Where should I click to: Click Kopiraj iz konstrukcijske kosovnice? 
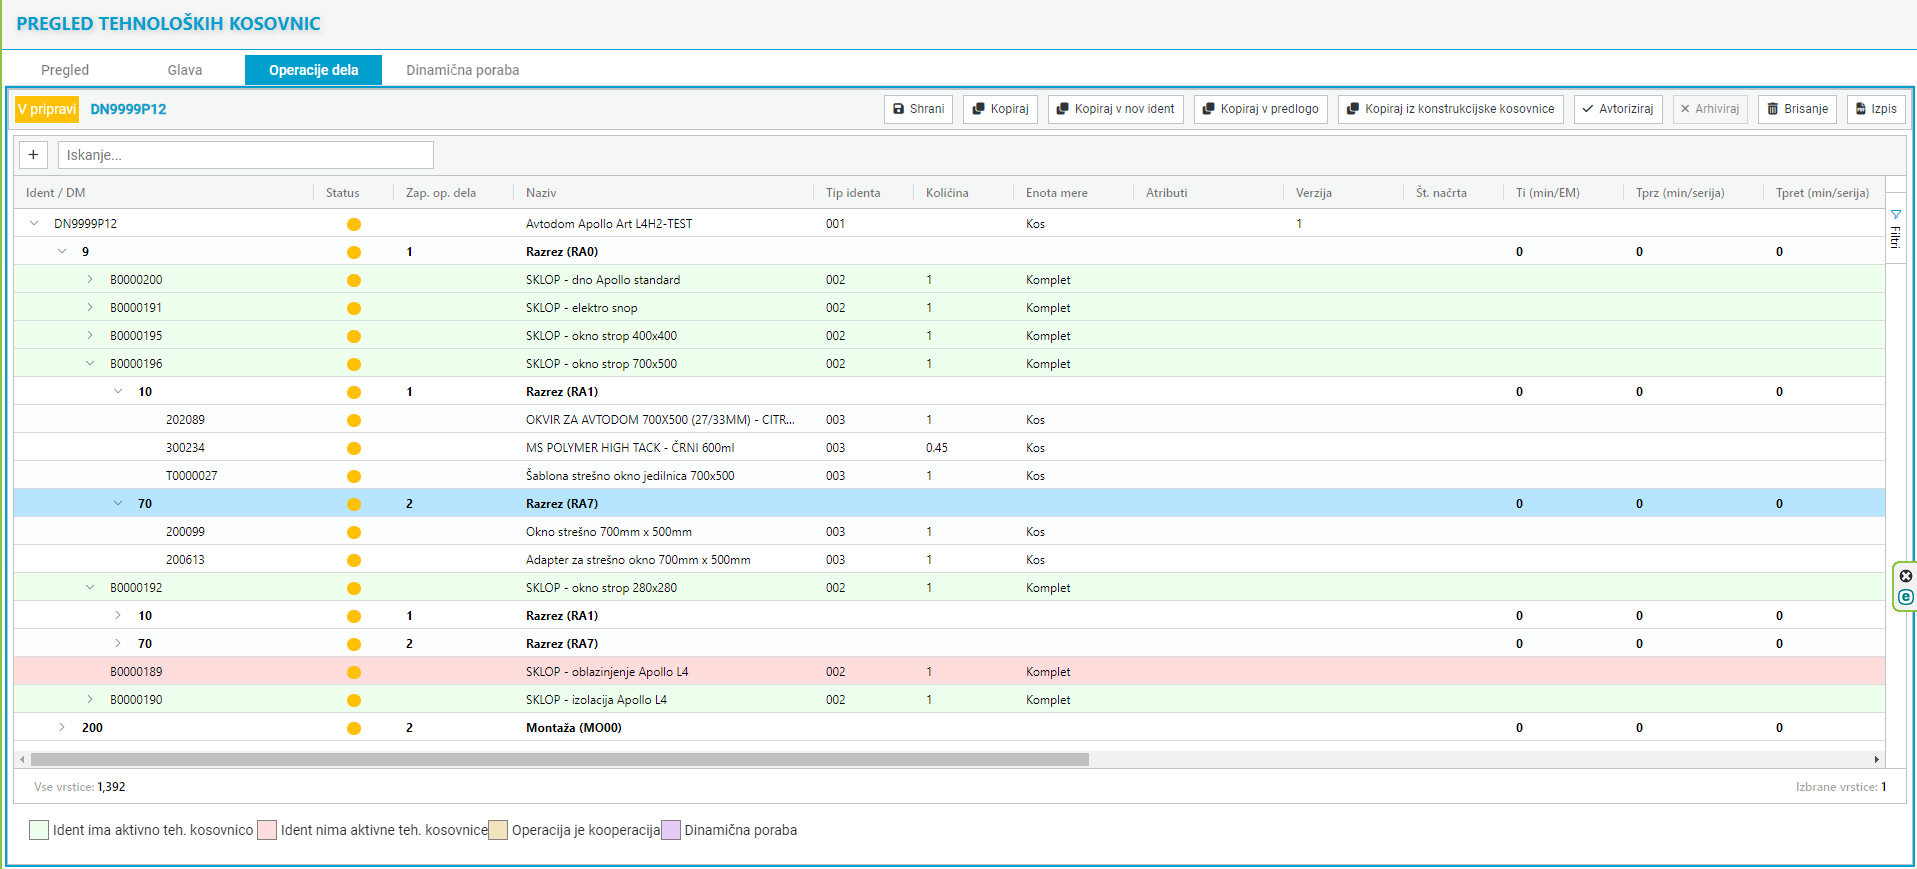click(1450, 109)
